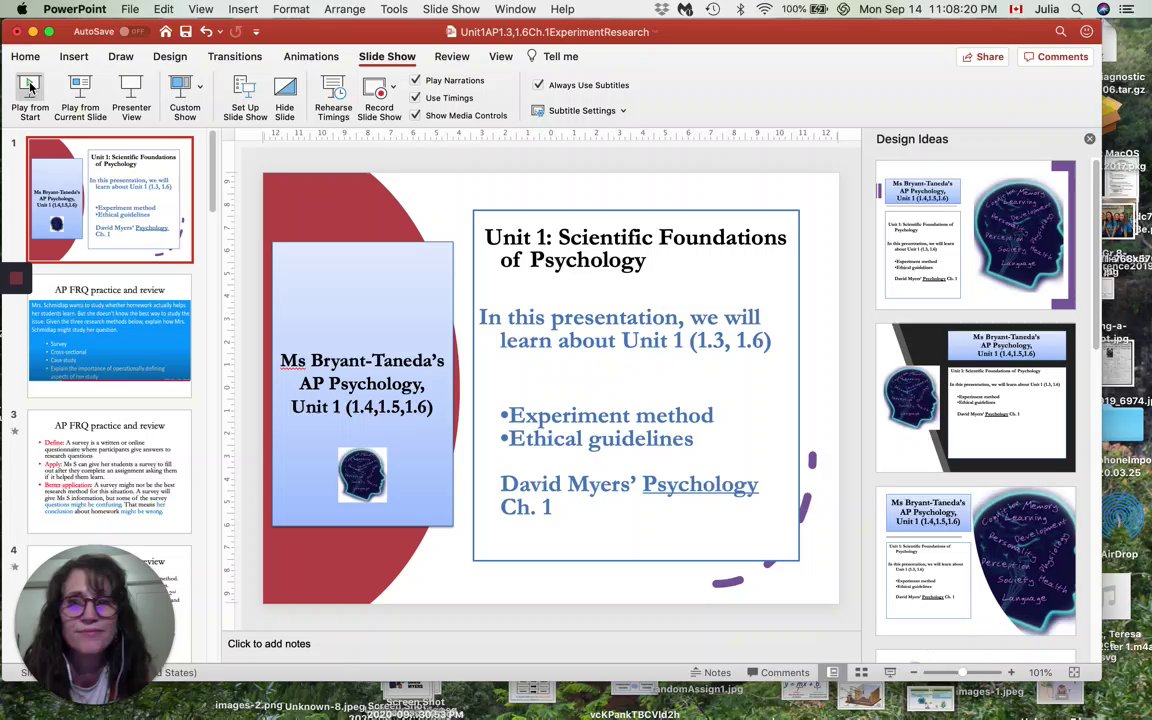The image size is (1152, 720).
Task: Select slide 3 thumbnail
Action: 110,471
